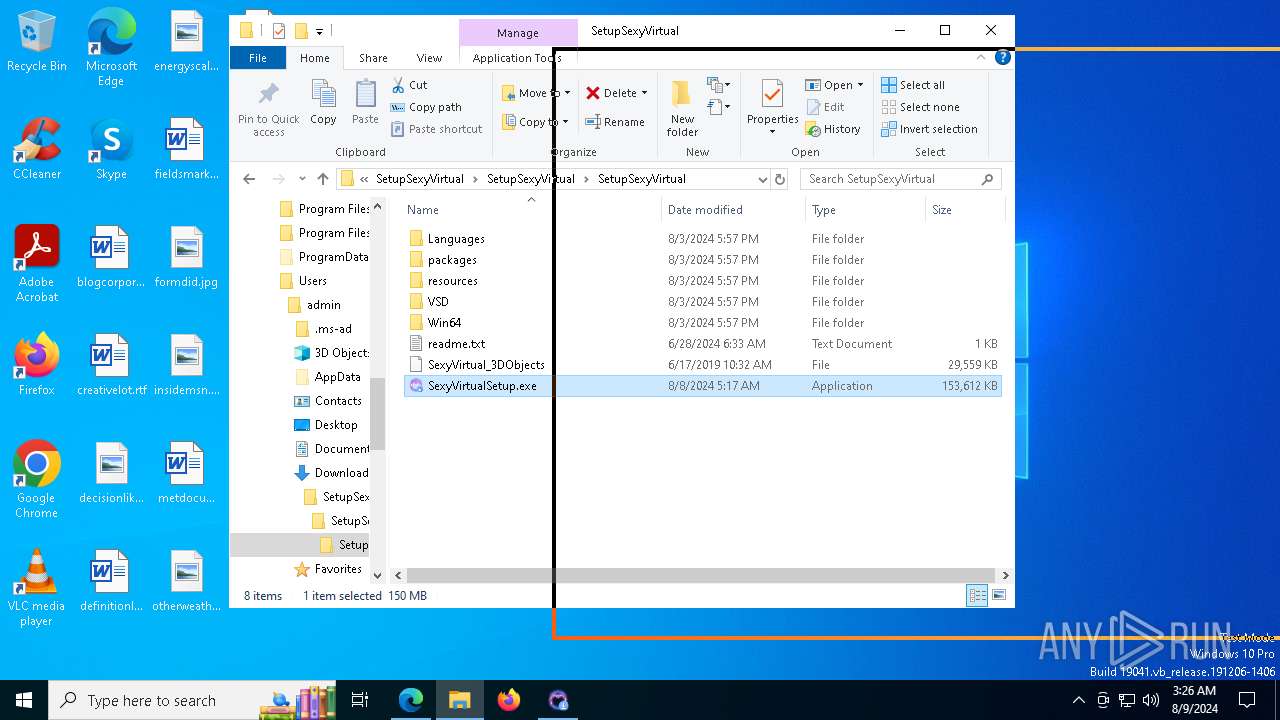Click the Copy ribbon icon
Screen dimensions: 1280x720
(323, 102)
